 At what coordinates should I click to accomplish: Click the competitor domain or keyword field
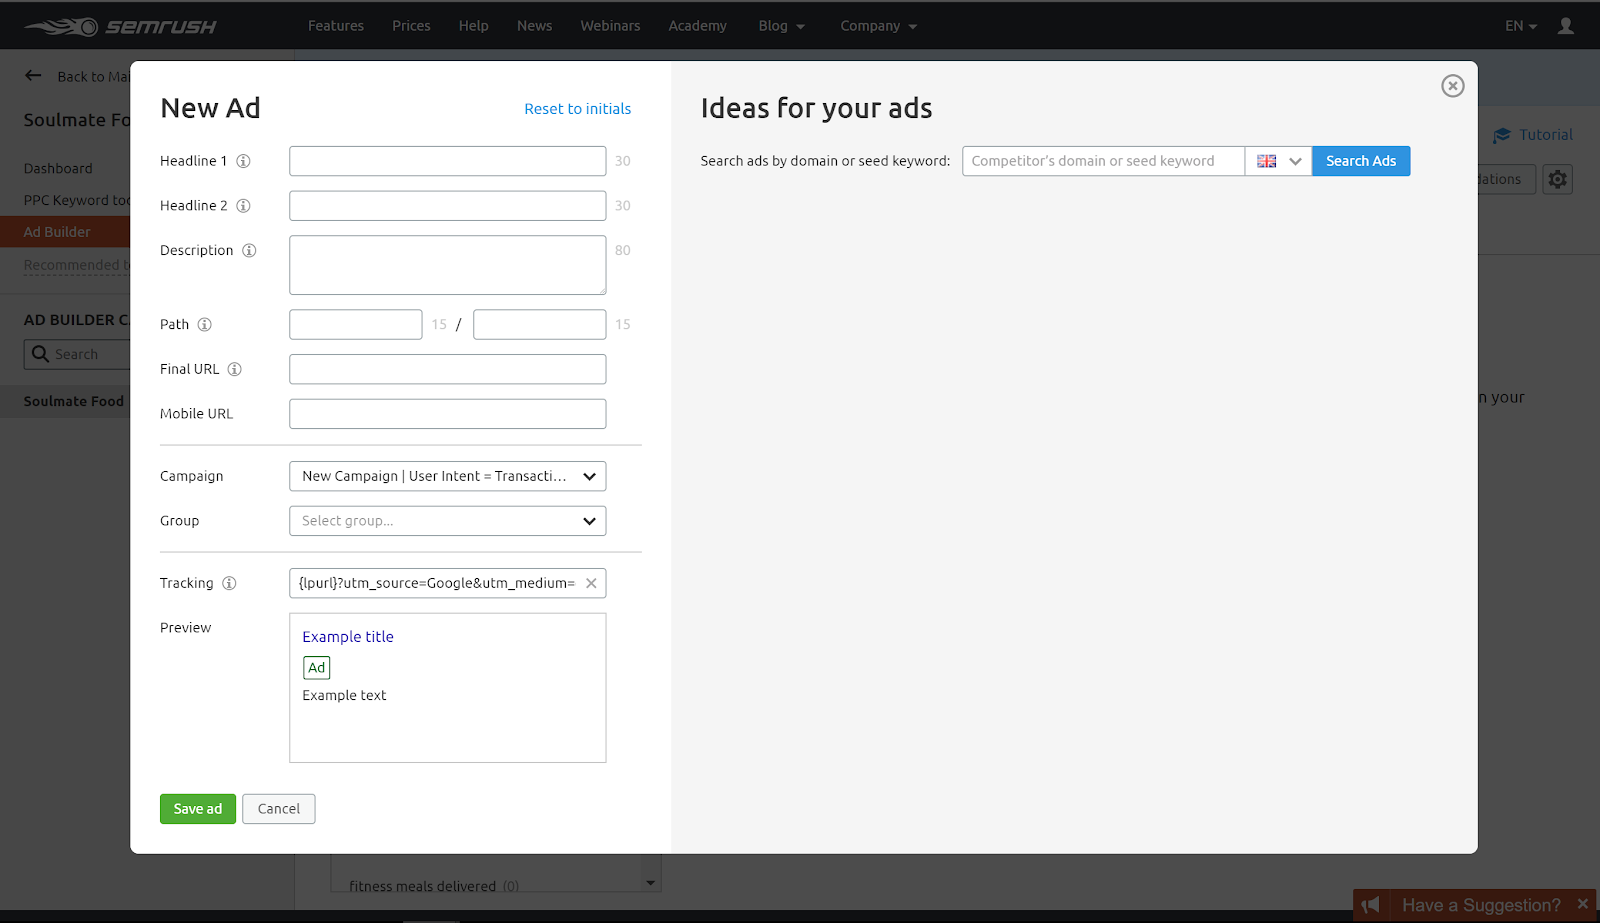click(x=1104, y=161)
